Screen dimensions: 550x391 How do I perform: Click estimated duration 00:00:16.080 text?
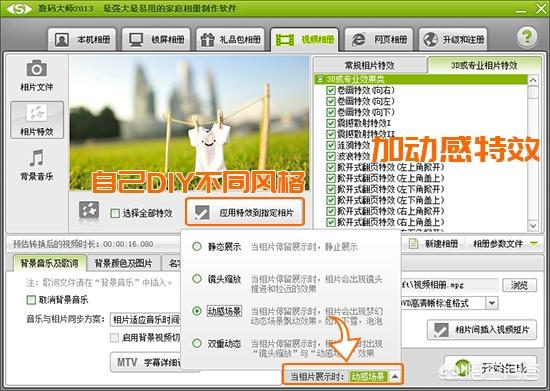(128, 244)
